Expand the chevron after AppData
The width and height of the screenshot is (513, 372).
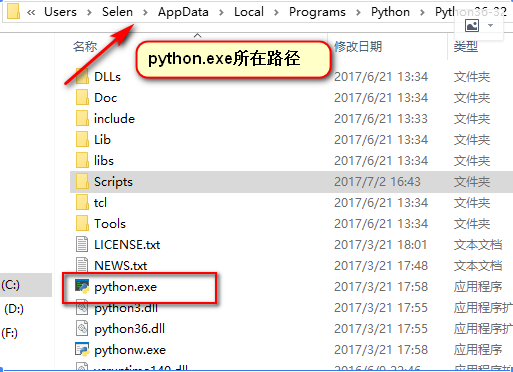(221, 13)
